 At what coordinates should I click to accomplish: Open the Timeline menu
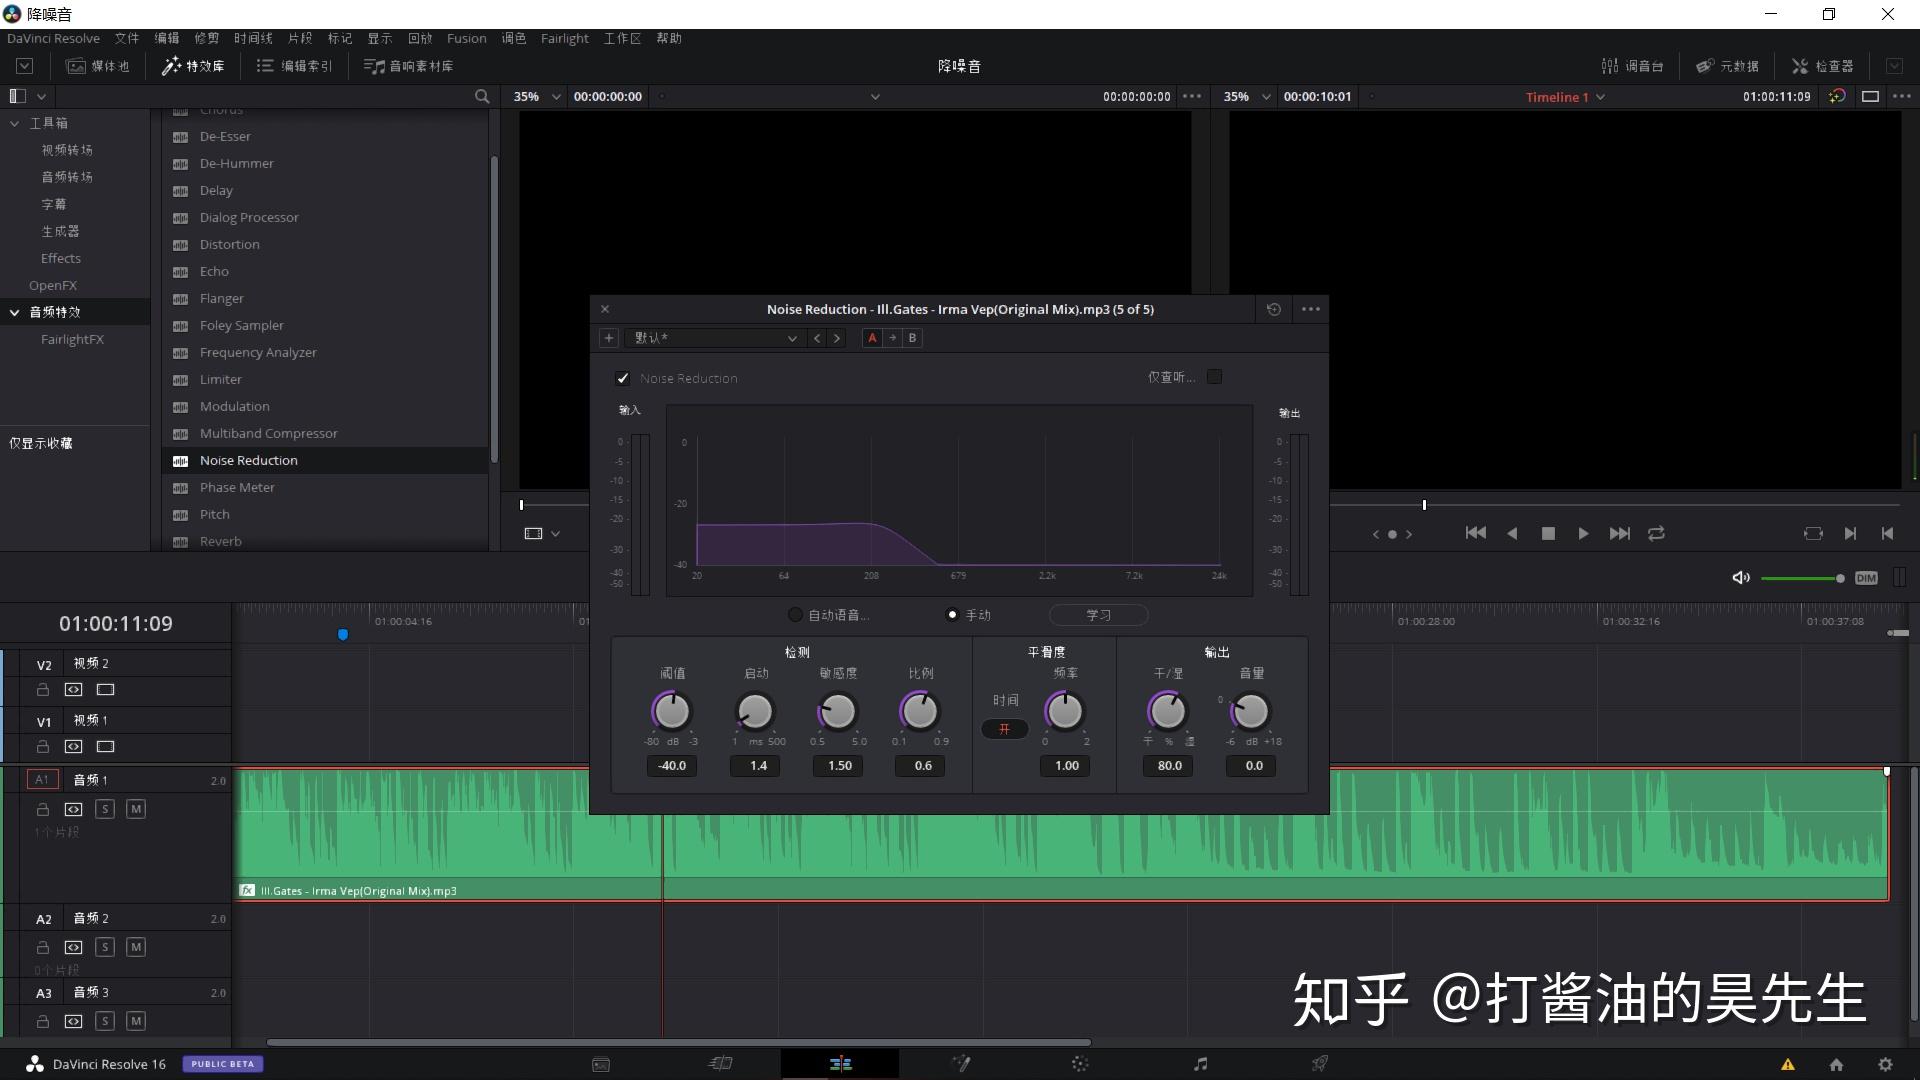[x=253, y=38]
